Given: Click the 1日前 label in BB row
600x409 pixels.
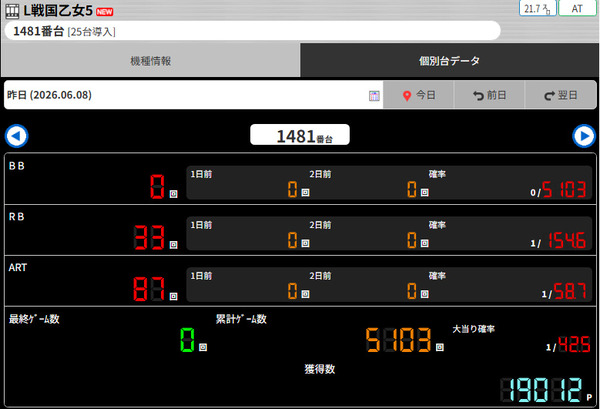Looking at the screenshot, I should [201, 174].
